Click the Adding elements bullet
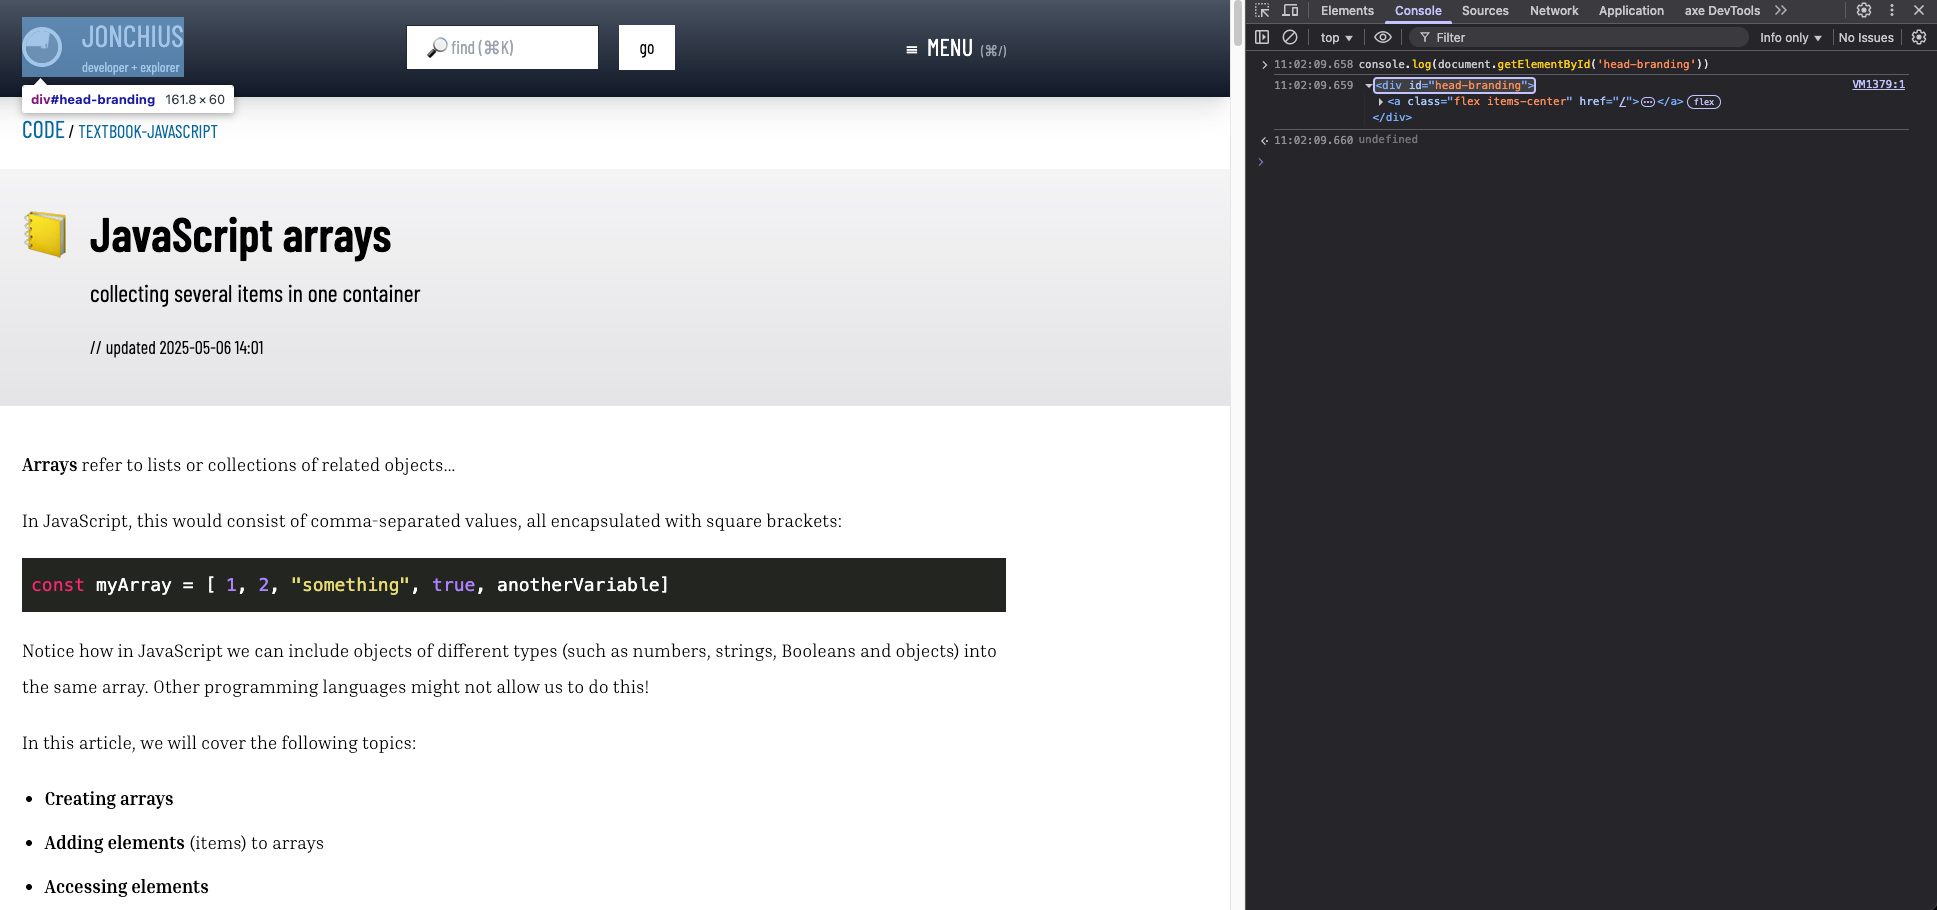This screenshot has width=1937, height=910. [184, 843]
